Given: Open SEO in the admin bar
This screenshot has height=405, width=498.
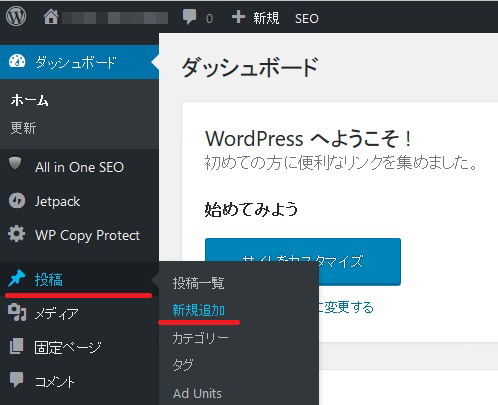Looking at the screenshot, I should click(x=307, y=19).
